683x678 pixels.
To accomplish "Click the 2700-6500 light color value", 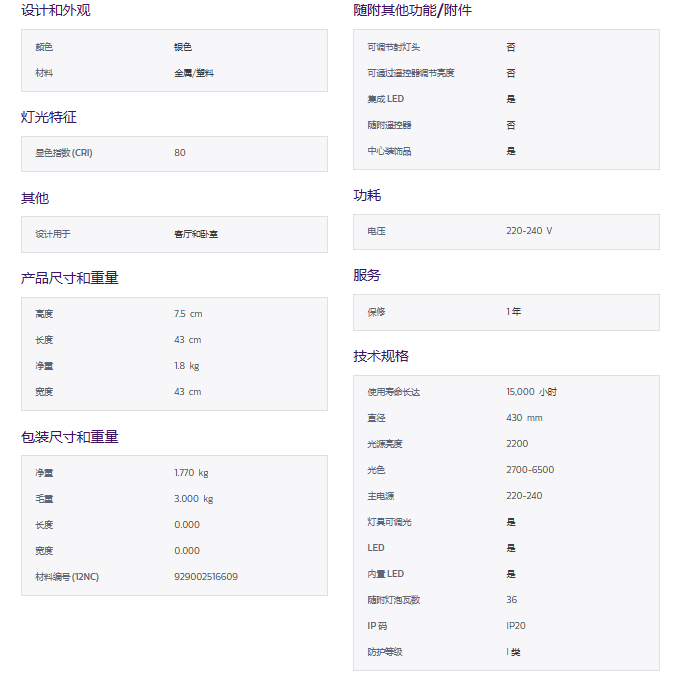I will coord(530,470).
